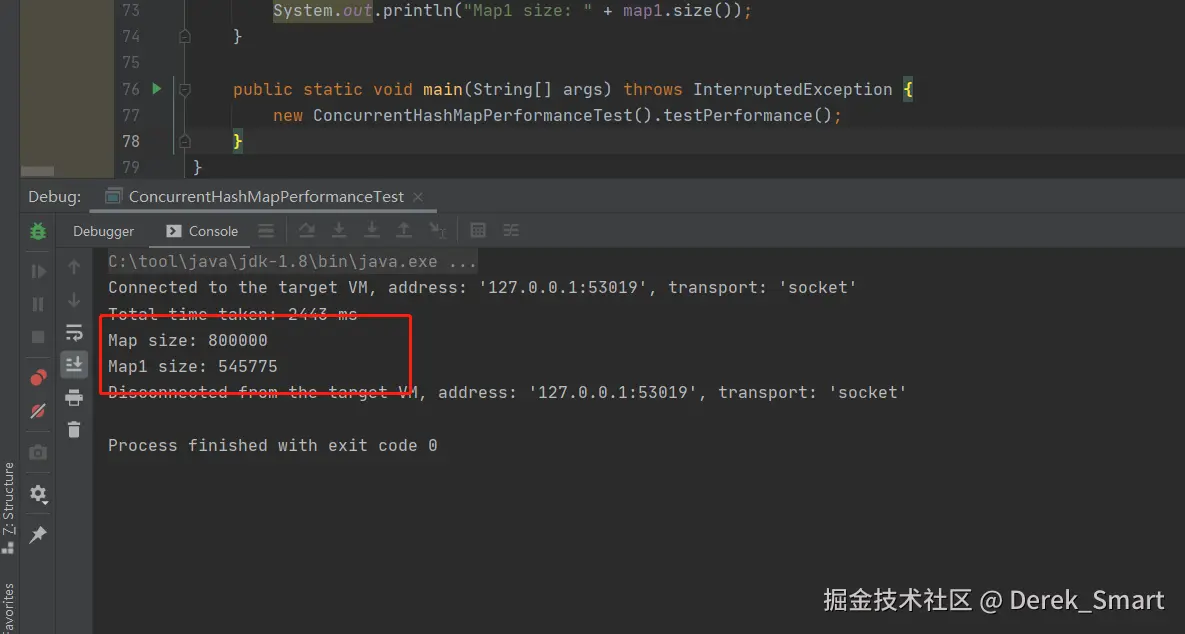This screenshot has width=1185, height=634.
Task: Collapse the code fold near line 74
Action: click(x=183, y=33)
